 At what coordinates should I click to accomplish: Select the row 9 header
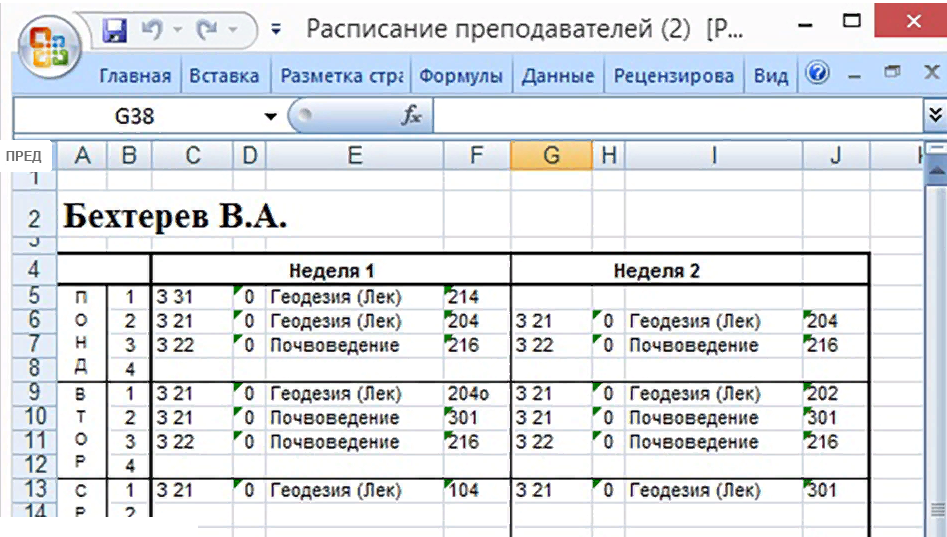(x=33, y=394)
